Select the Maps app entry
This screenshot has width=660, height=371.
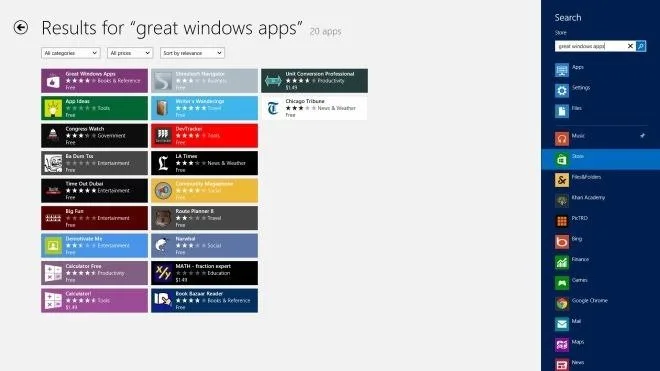(601, 344)
